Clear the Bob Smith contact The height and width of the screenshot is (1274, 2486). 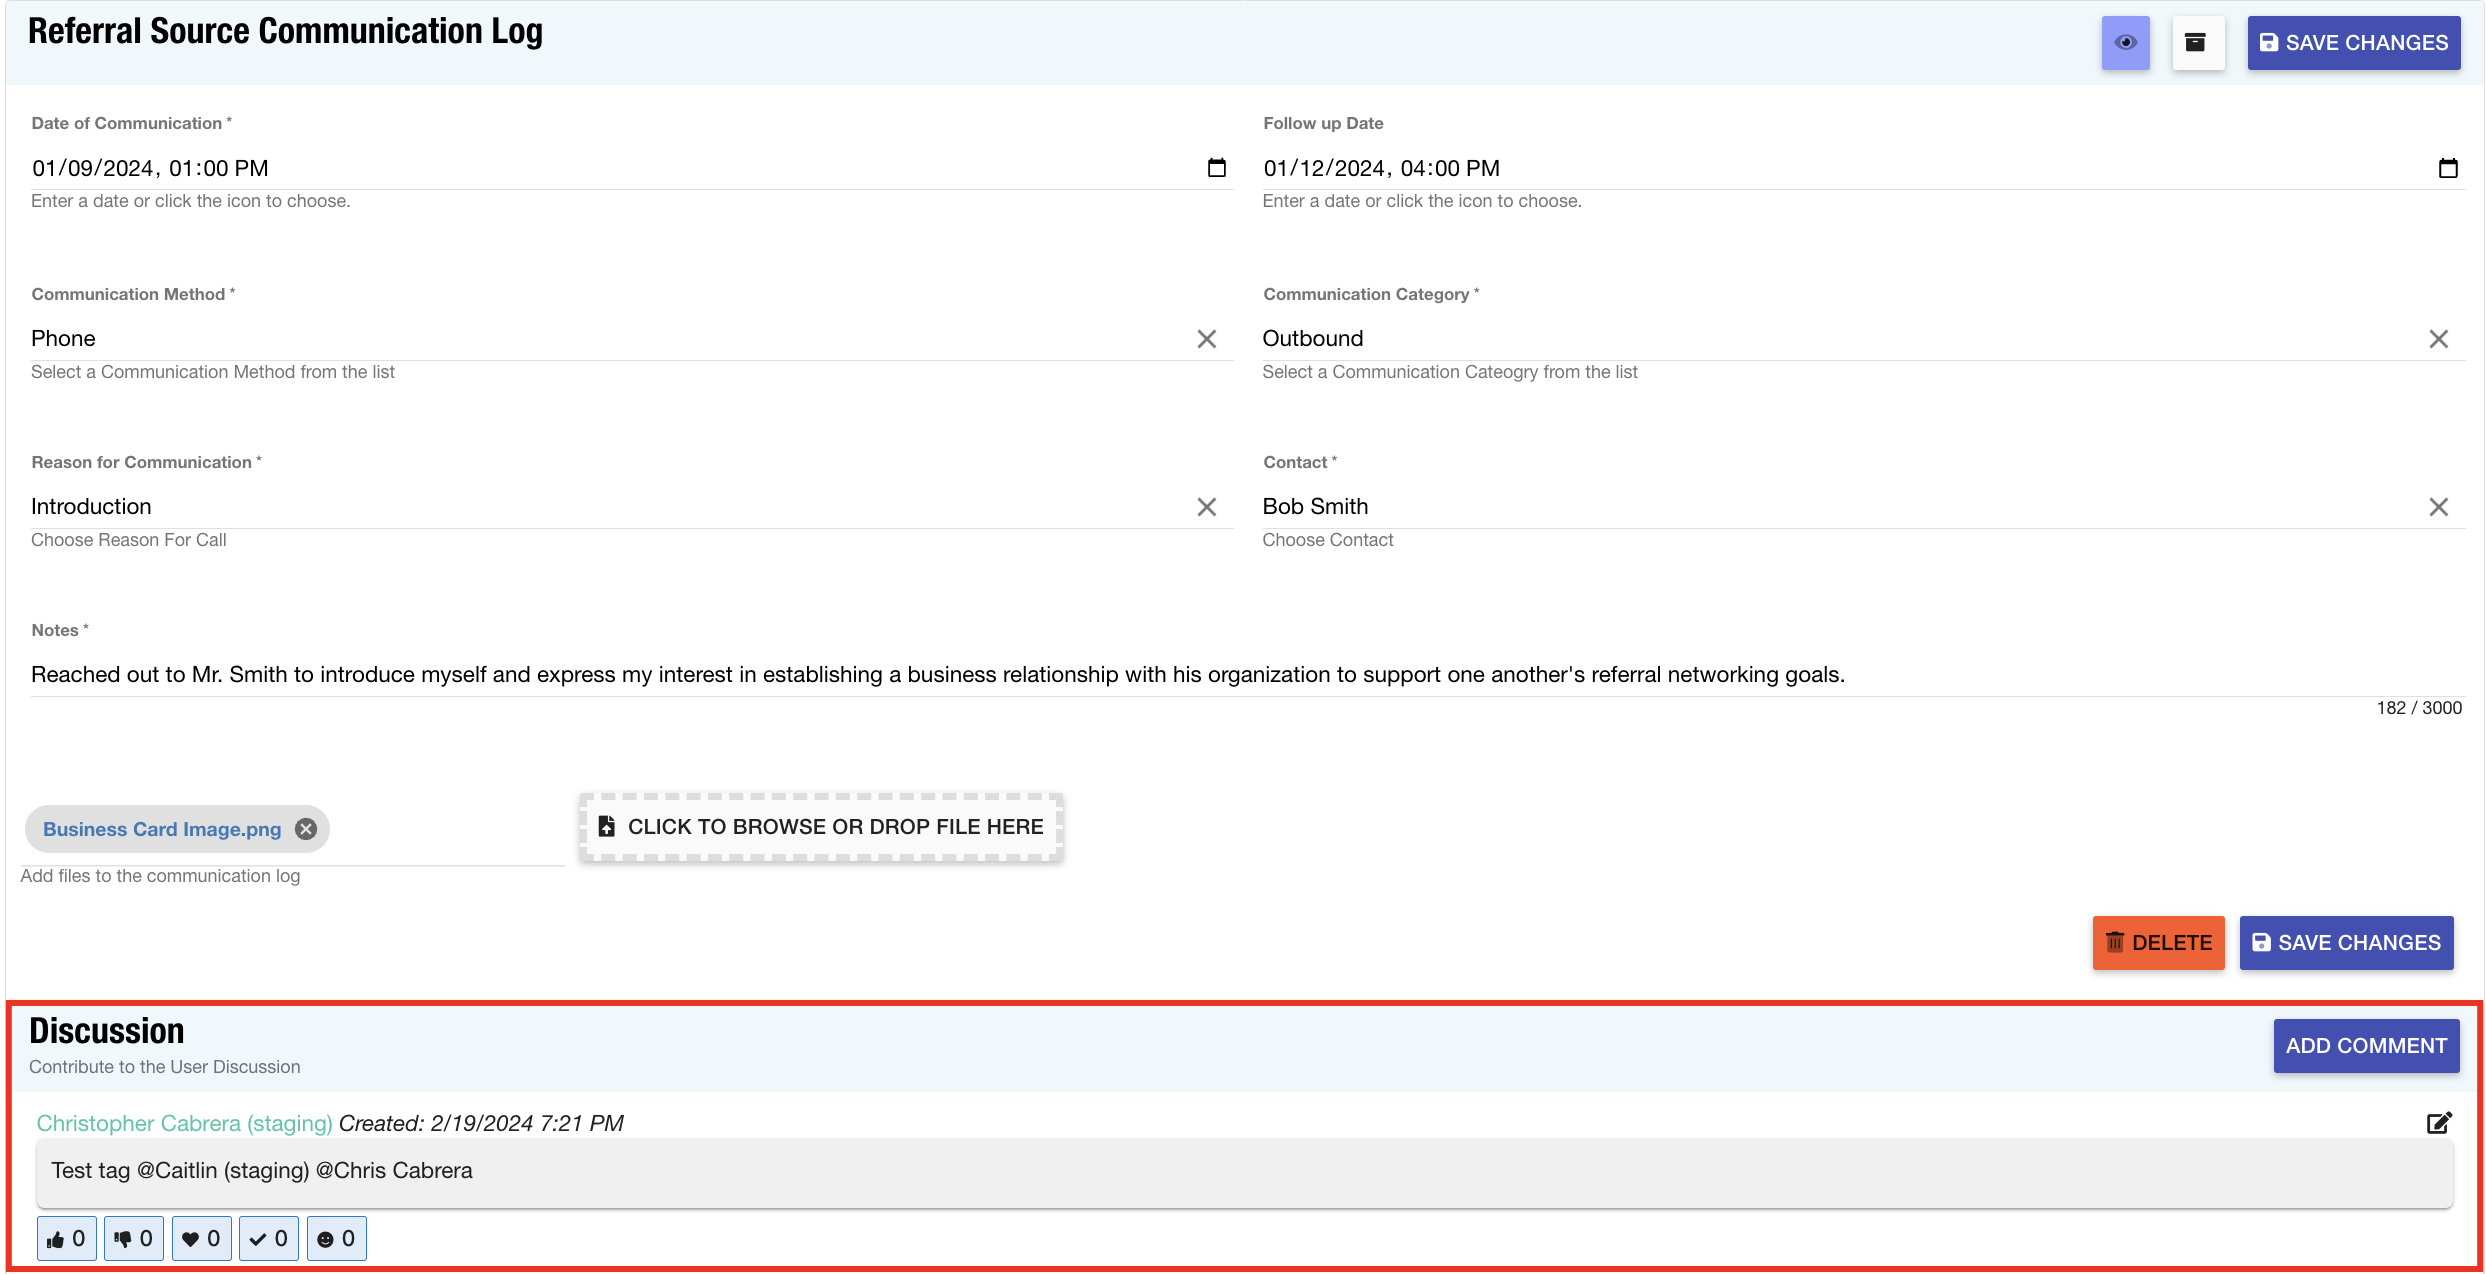(x=2438, y=507)
